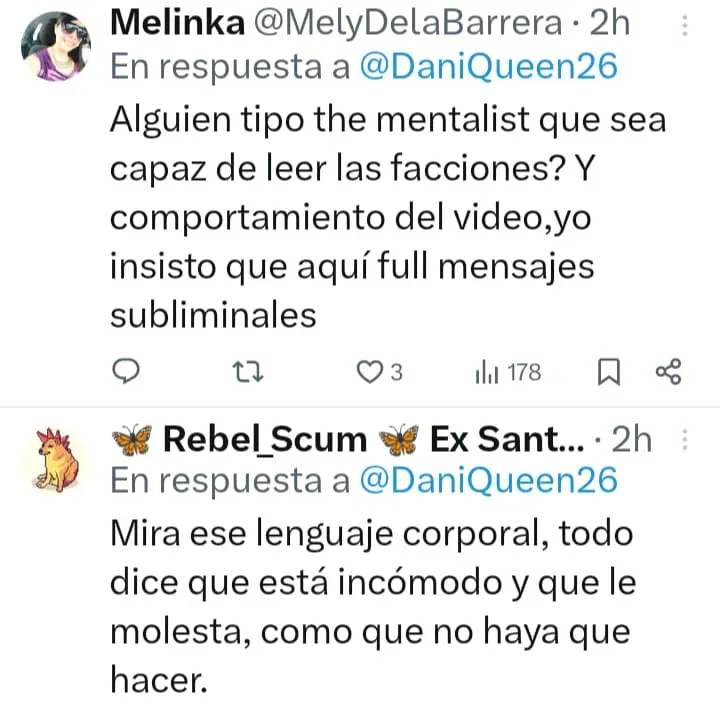The image size is (720, 717).
Task: Bookmark Melinka's tweet
Action: (x=608, y=373)
